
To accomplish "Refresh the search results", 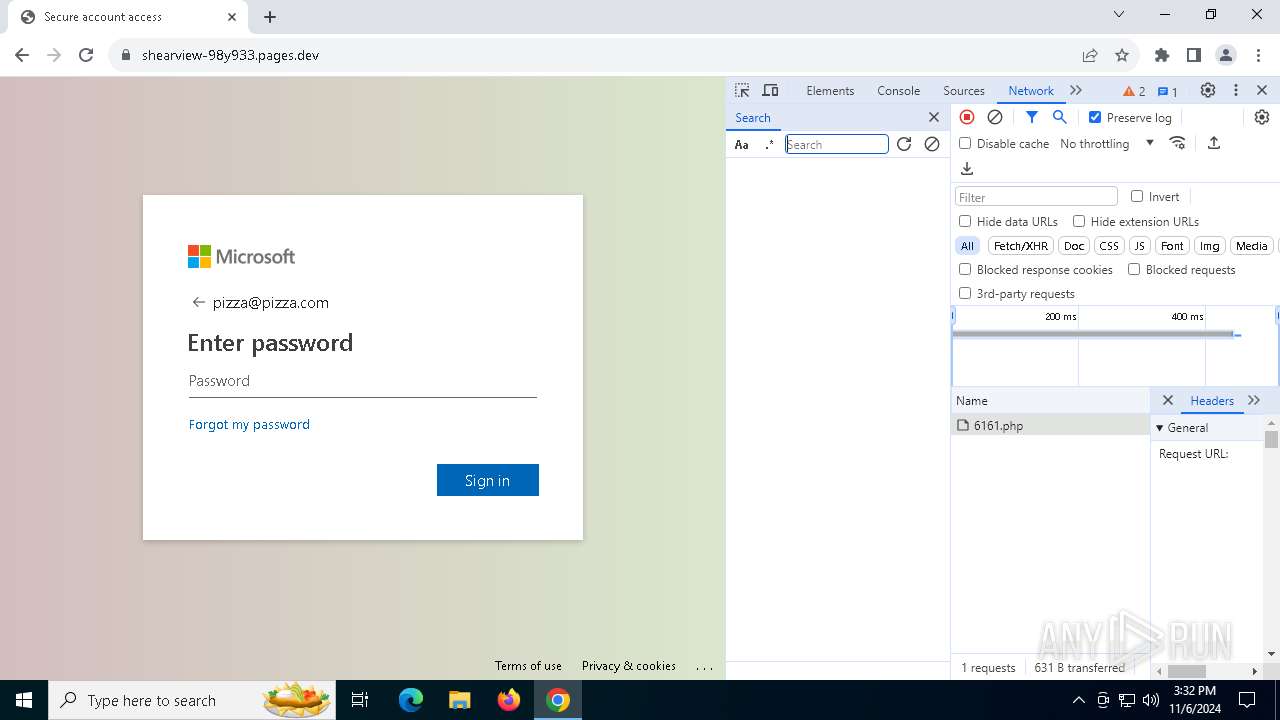I will (904, 144).
